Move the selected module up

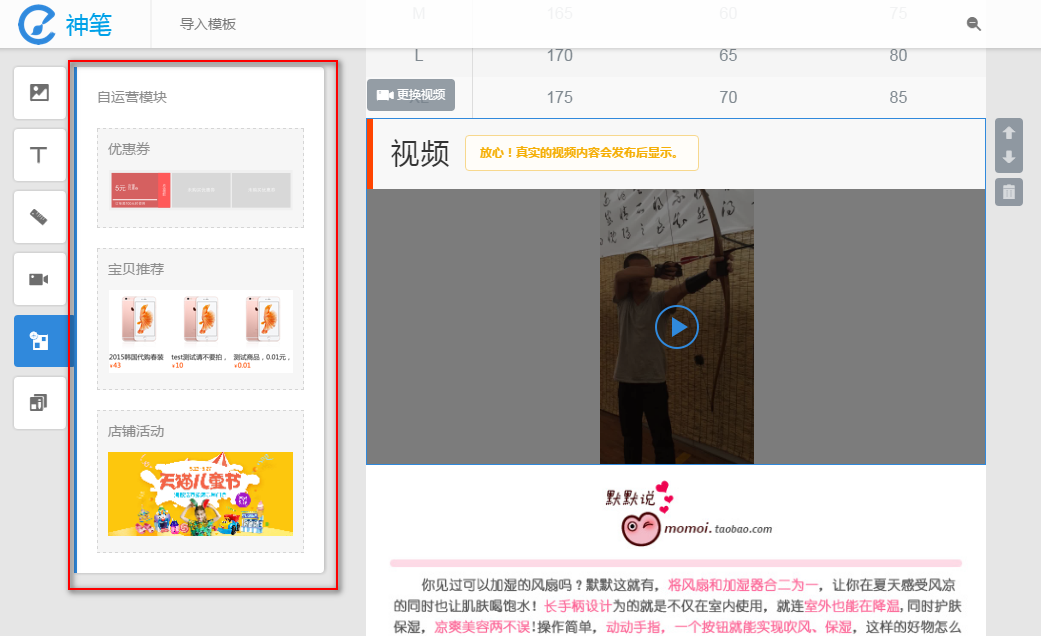click(x=1009, y=131)
